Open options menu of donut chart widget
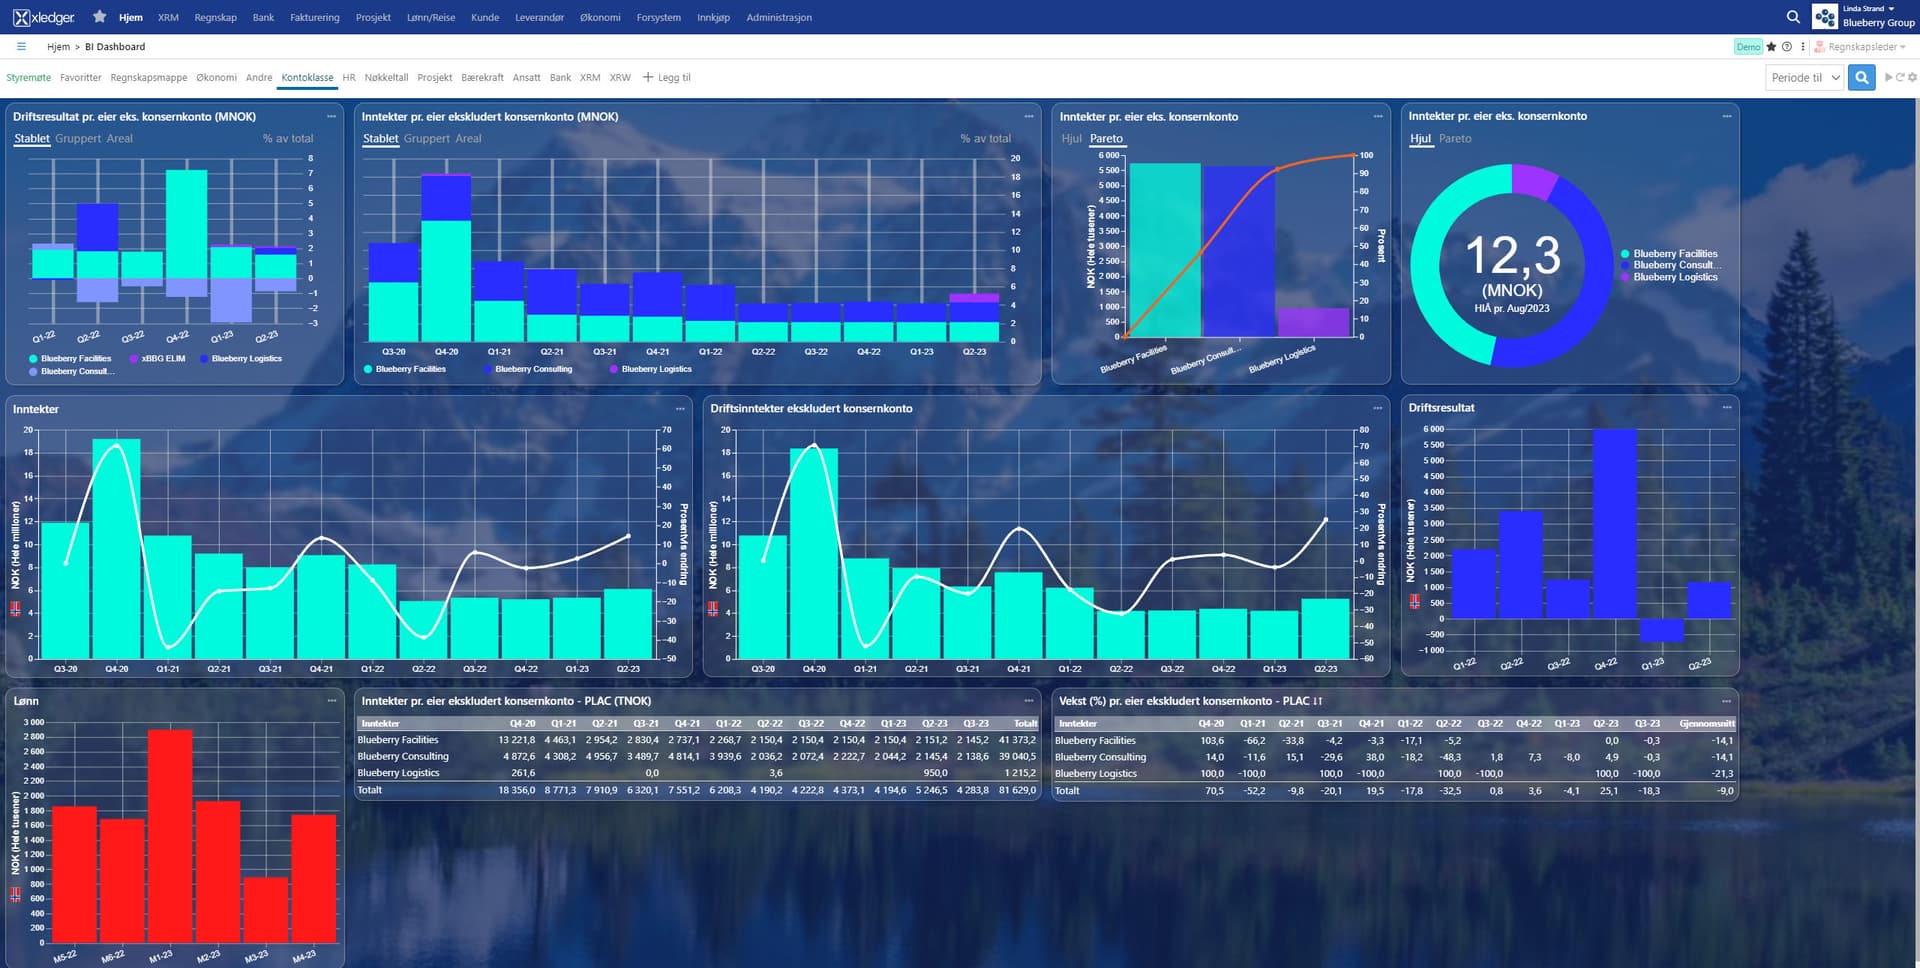Viewport: 1920px width, 968px height. pyautogui.click(x=1727, y=117)
